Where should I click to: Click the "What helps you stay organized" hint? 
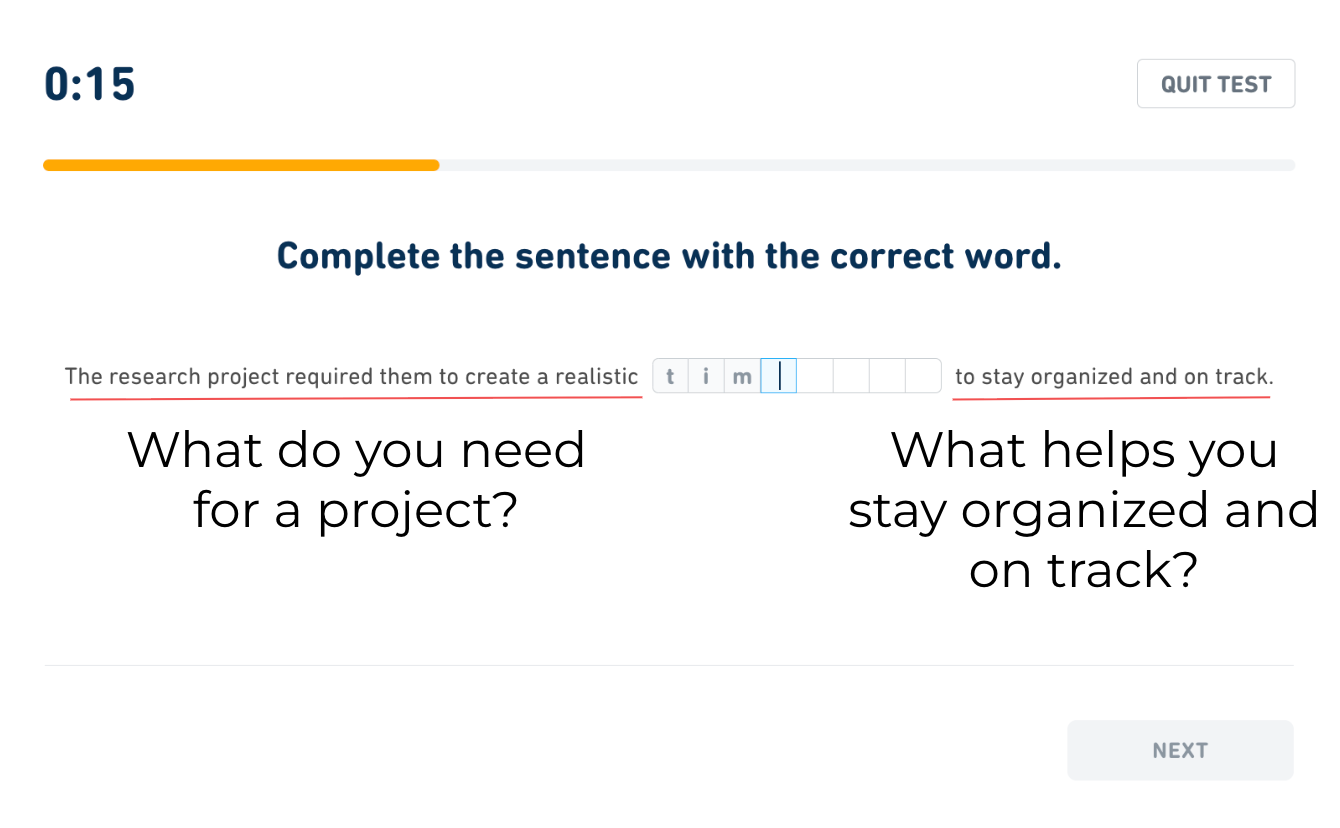tap(1084, 510)
